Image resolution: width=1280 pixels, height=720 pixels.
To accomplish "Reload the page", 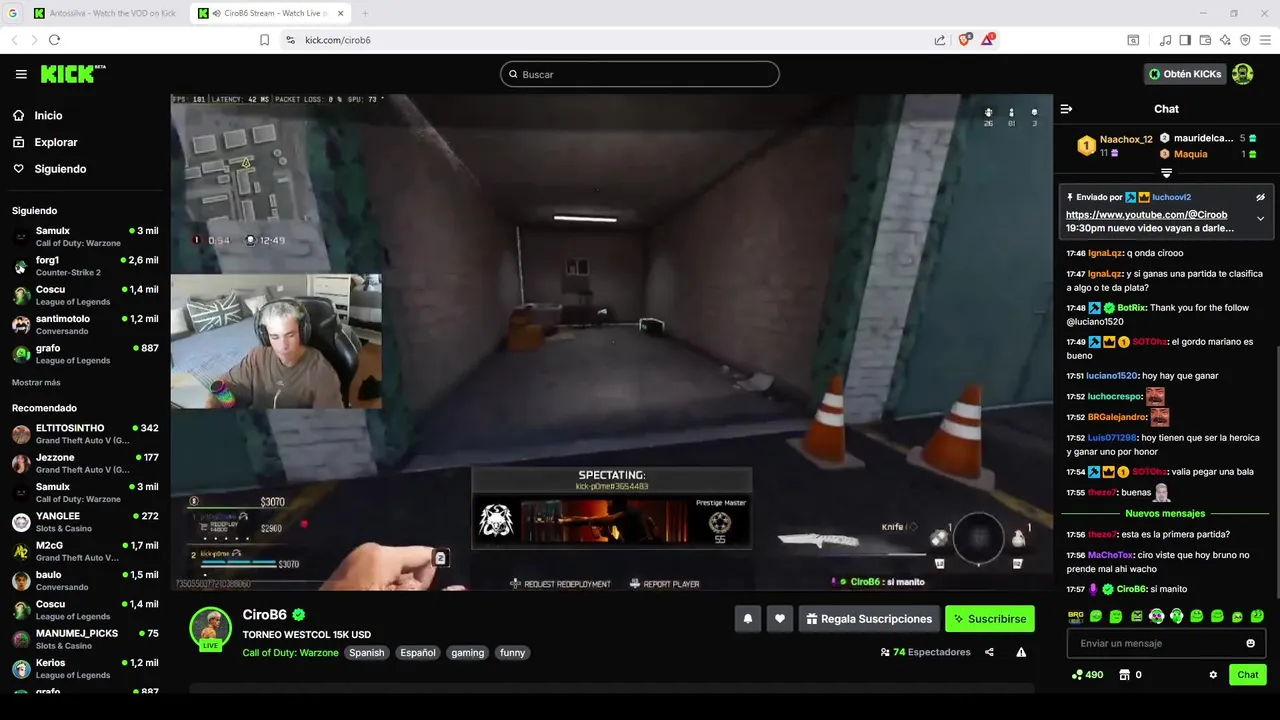I will point(54,40).
